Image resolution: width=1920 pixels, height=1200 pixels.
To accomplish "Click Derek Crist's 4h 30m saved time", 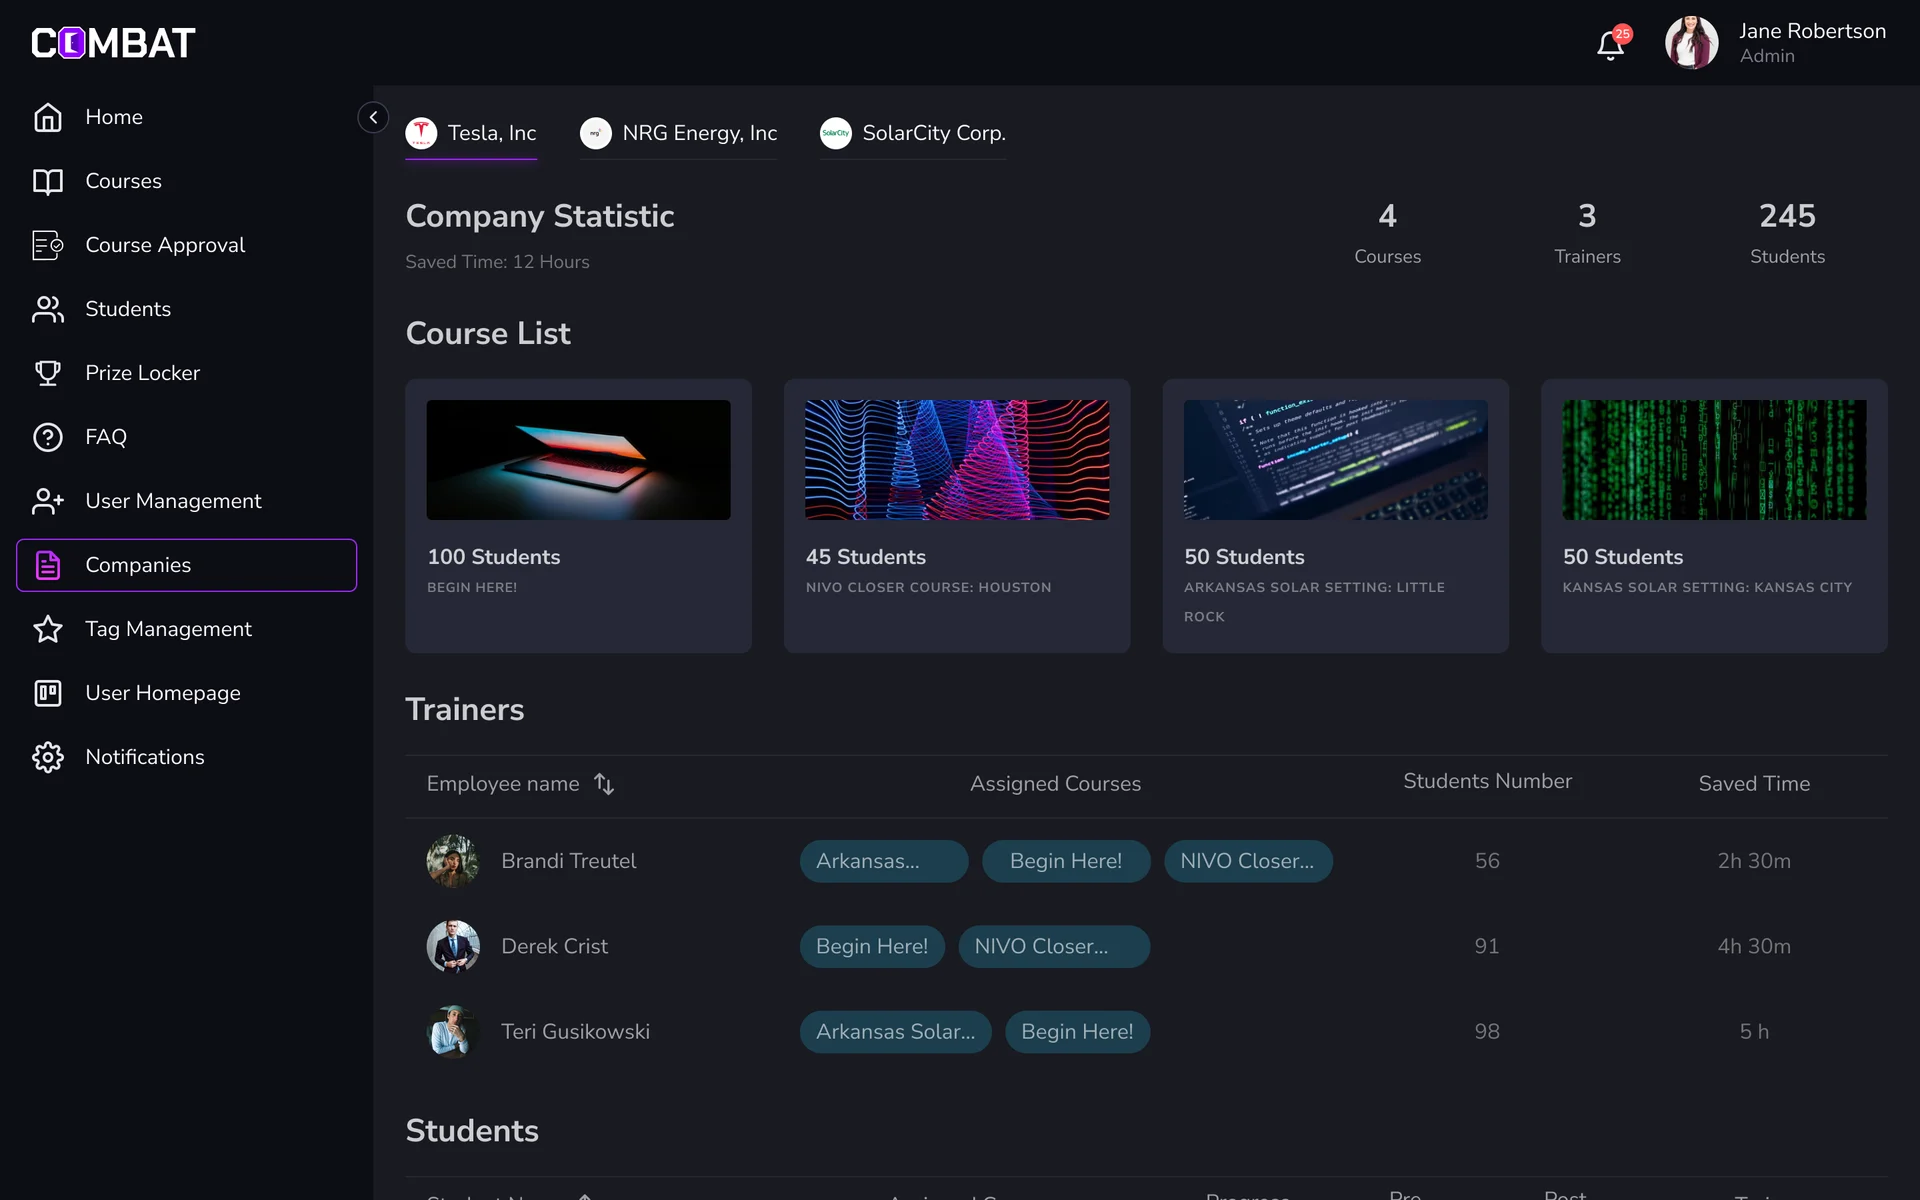I will tap(1754, 946).
